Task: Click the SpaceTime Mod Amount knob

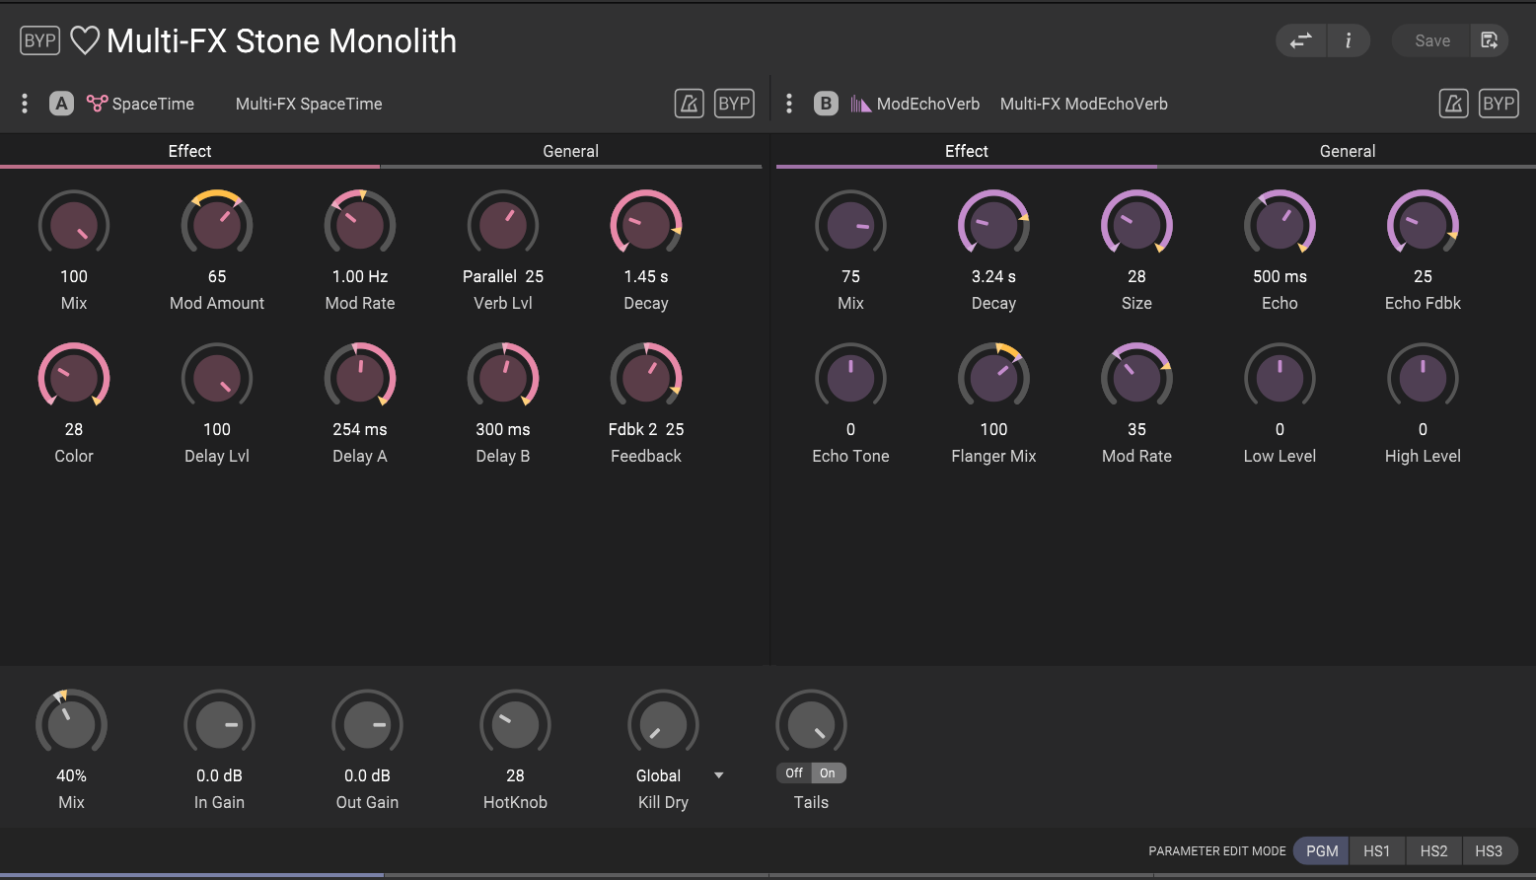Action: click(x=217, y=225)
